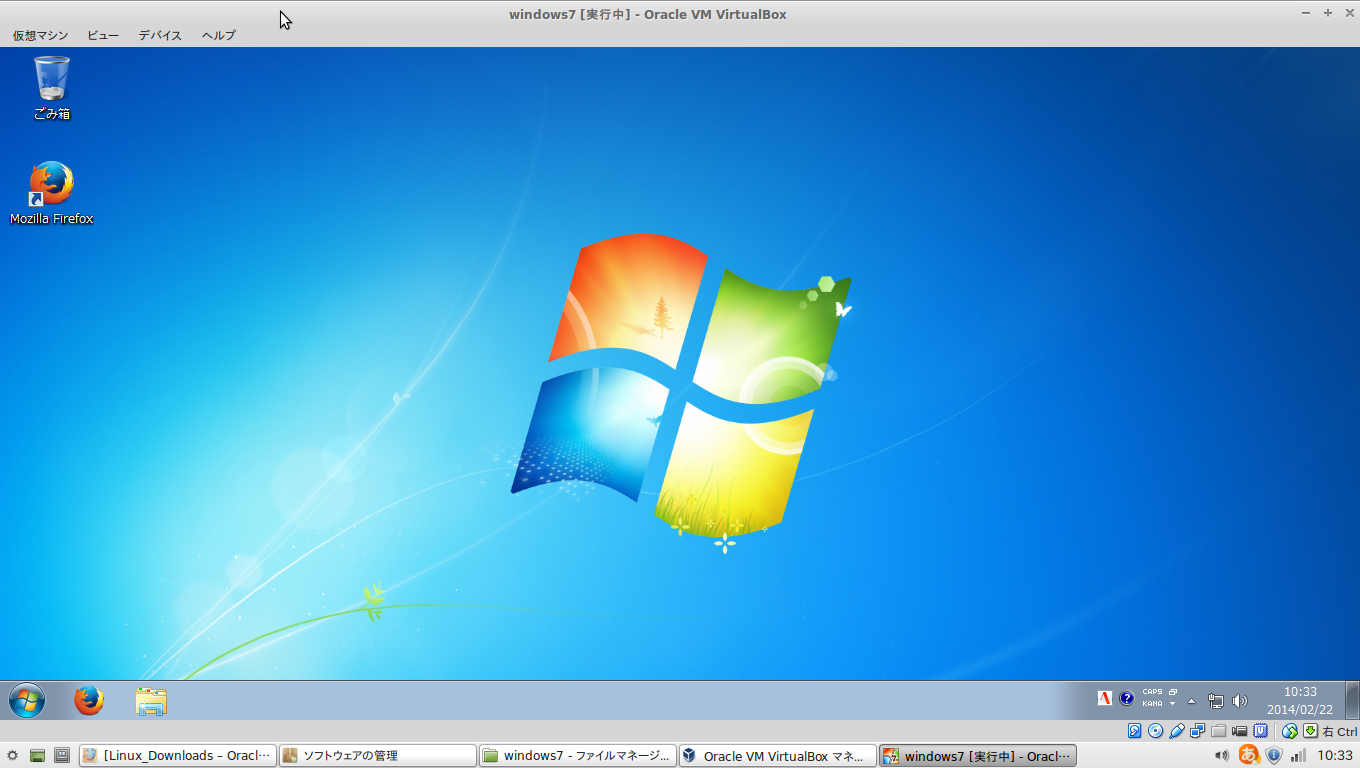
Task: Click the Show desktop button in Windows
Action: pos(1352,701)
